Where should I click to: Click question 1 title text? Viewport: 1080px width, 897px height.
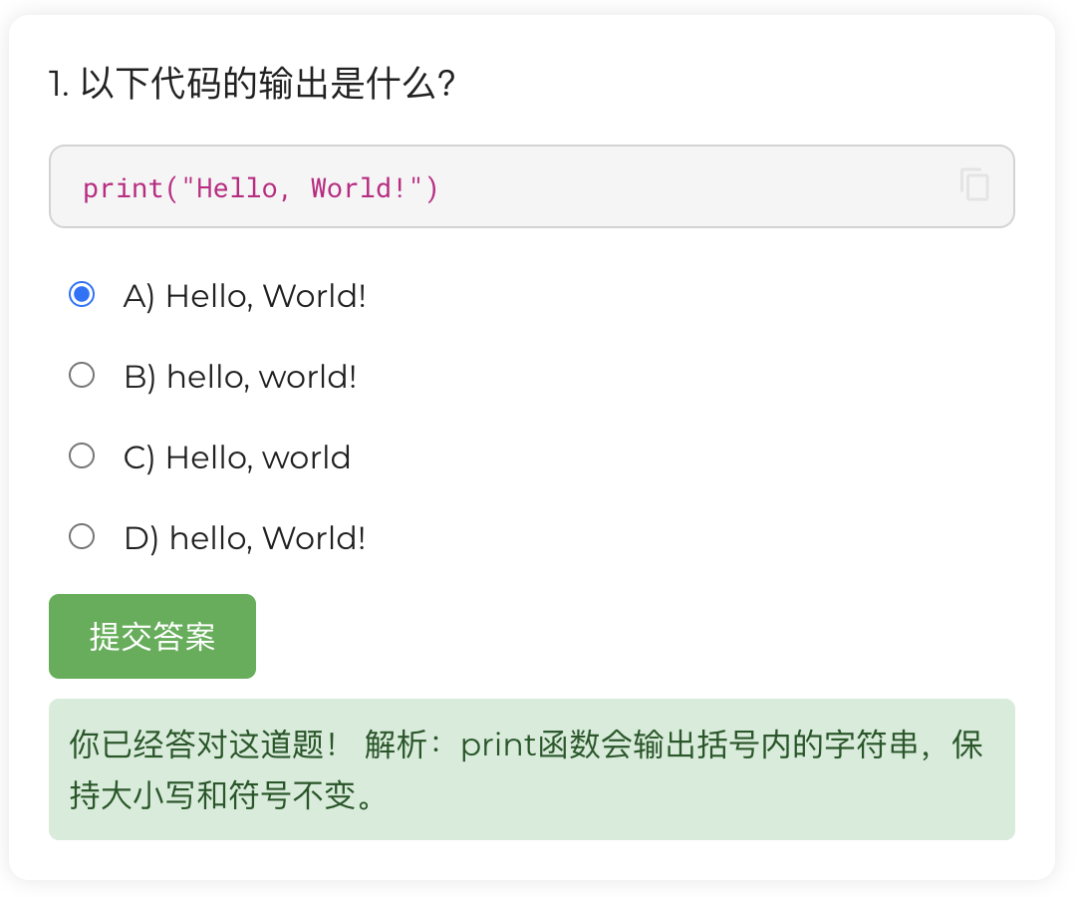pyautogui.click(x=250, y=85)
